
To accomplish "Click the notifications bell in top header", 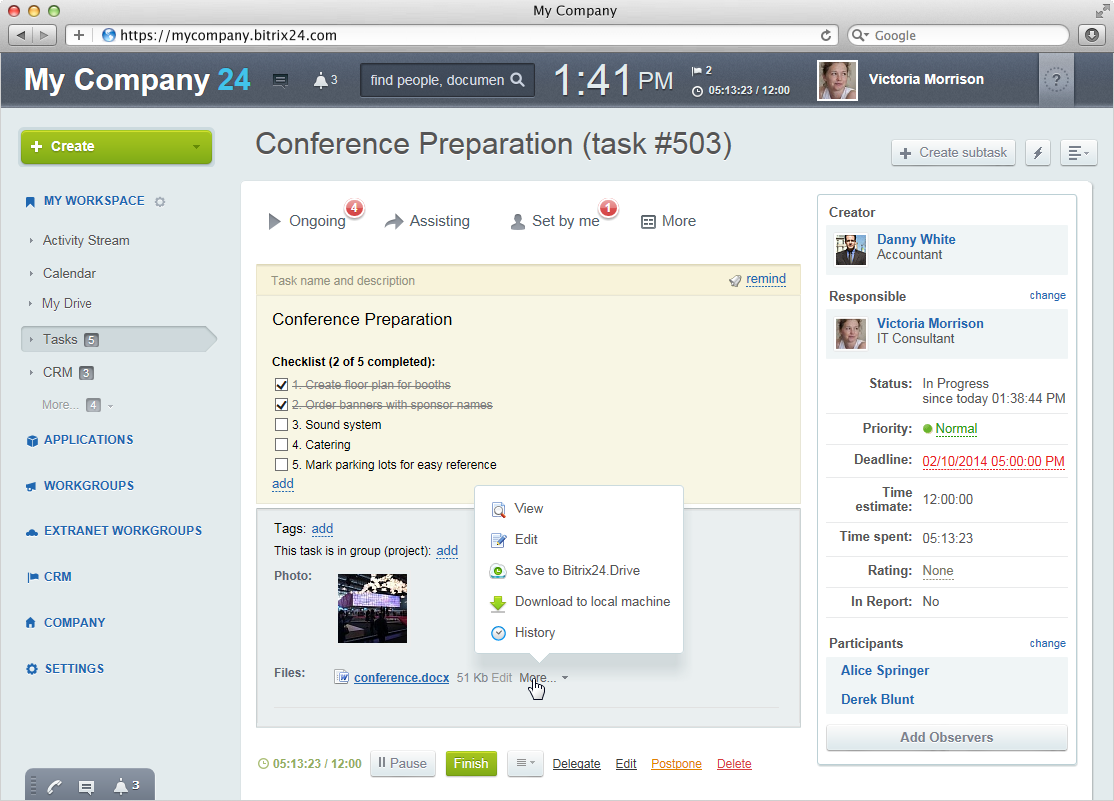I will pyautogui.click(x=322, y=81).
